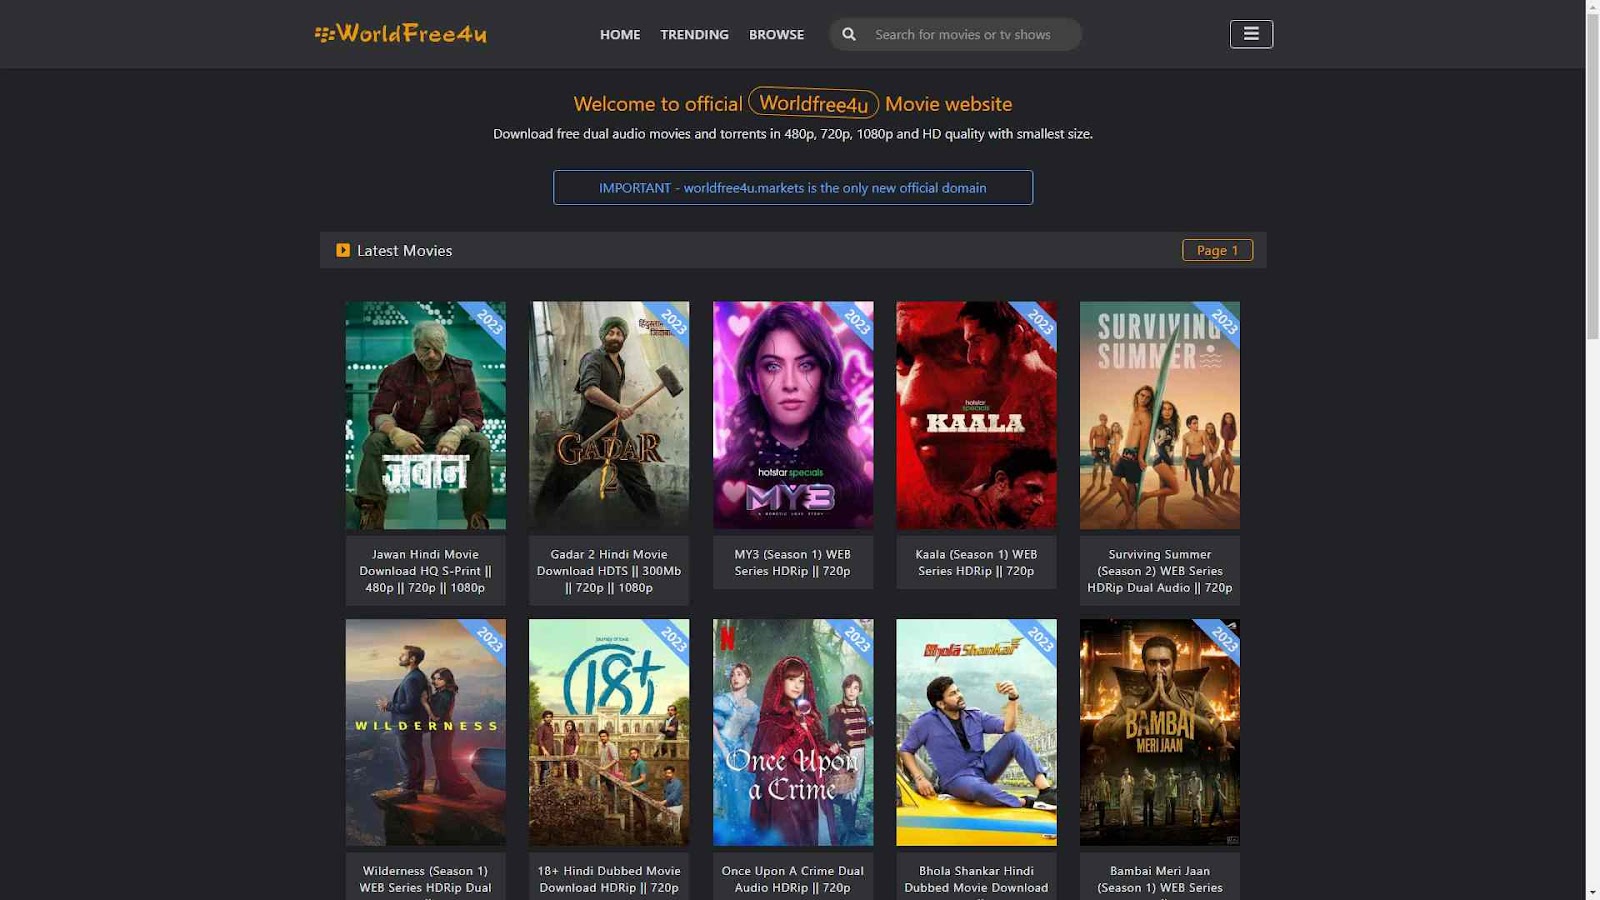
Task: Click the page scrollbar thumb
Action: (1592, 177)
